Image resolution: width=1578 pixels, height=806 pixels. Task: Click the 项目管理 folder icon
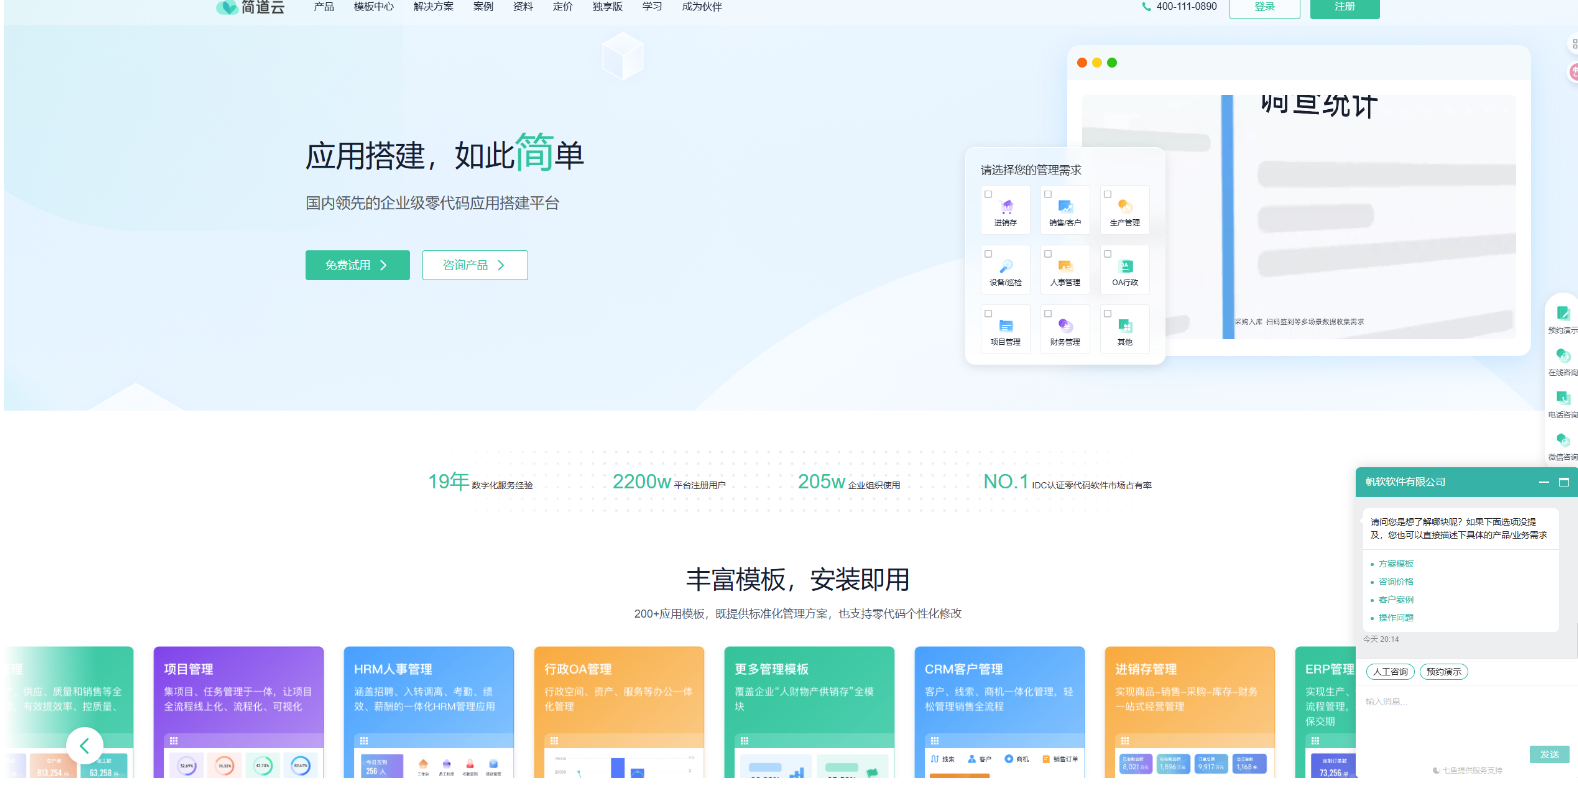click(1006, 326)
